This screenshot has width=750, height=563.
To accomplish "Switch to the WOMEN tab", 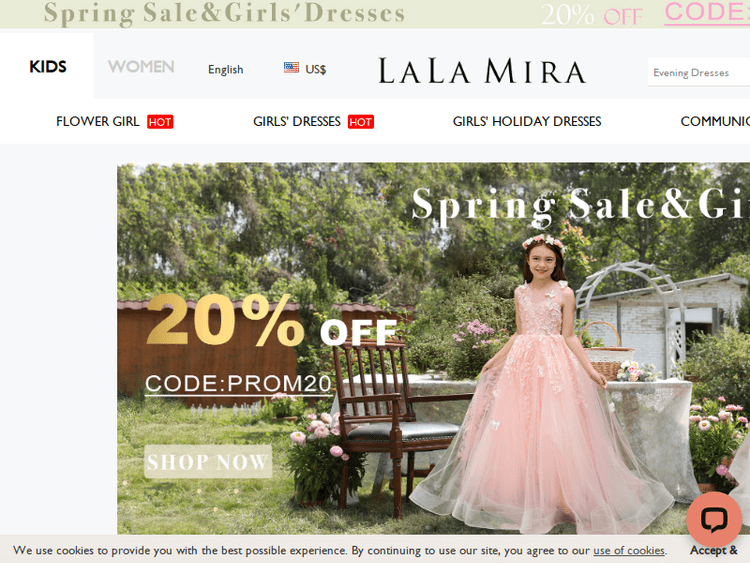I will point(141,66).
